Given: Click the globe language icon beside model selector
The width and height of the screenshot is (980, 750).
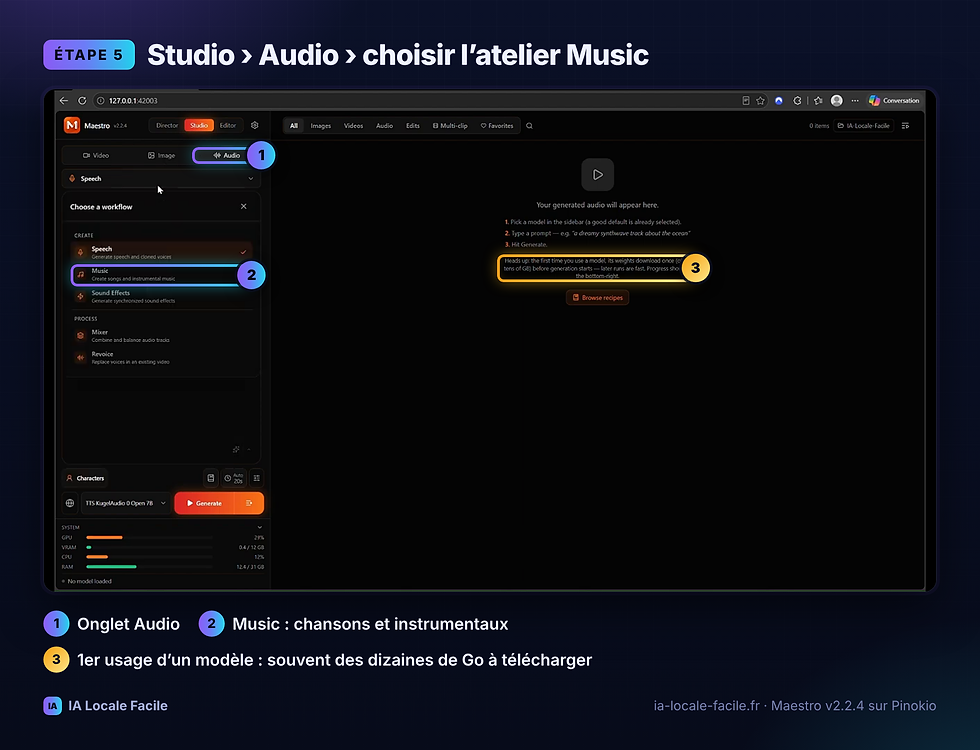Looking at the screenshot, I should 70,503.
